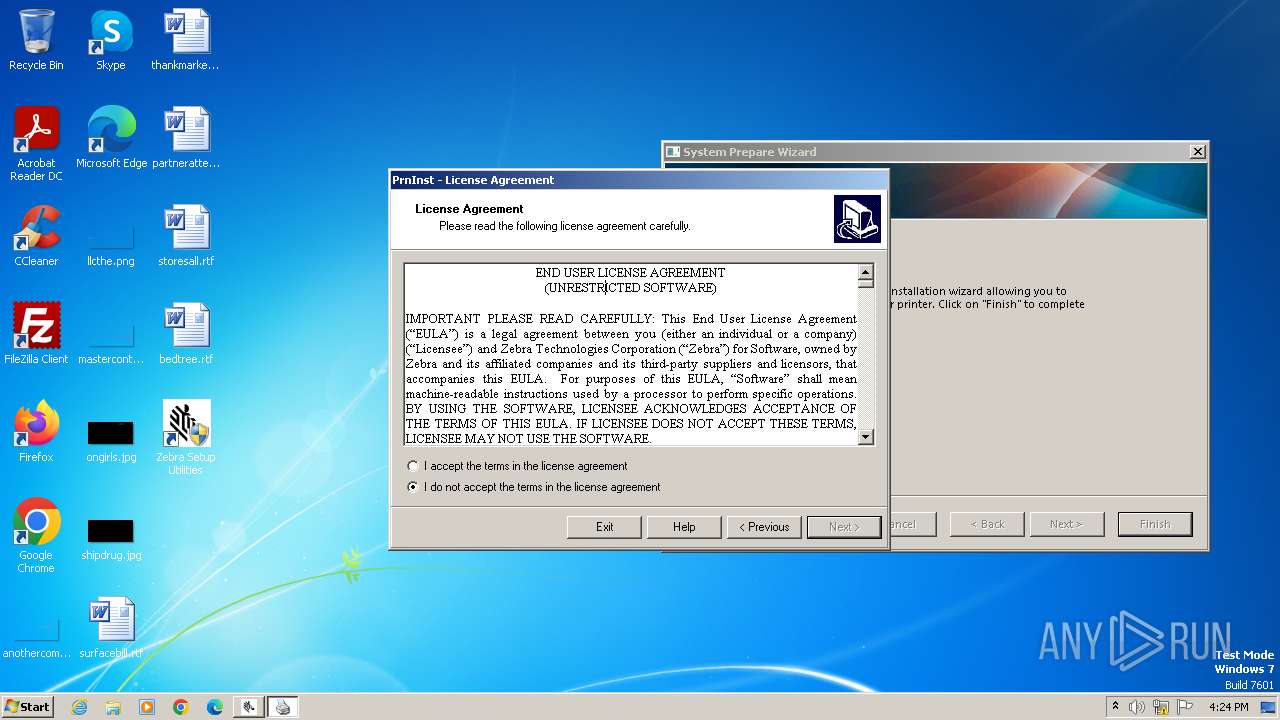1280x720 pixels.
Task: Switch to the printer installer taskbar window
Action: (x=283, y=707)
